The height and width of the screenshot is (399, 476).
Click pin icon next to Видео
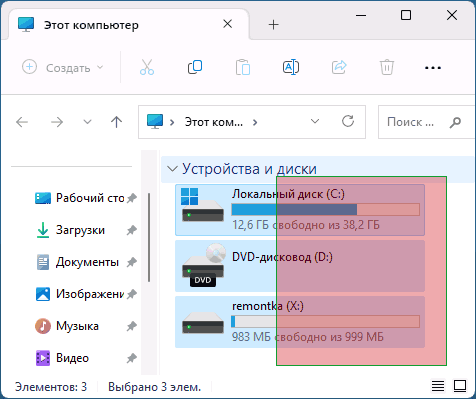click(132, 358)
